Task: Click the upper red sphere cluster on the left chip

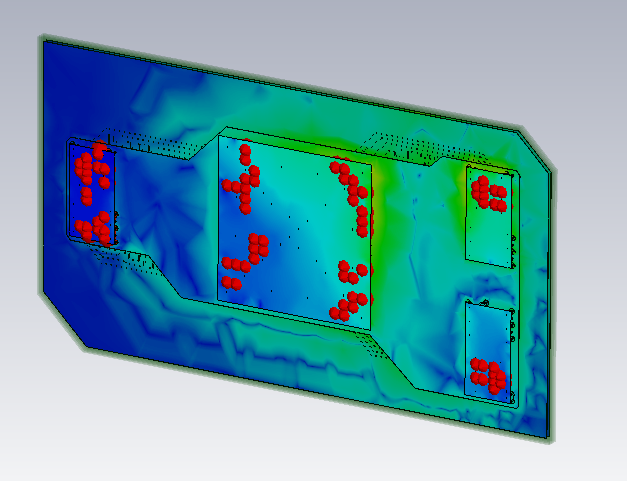Action: pos(91,167)
